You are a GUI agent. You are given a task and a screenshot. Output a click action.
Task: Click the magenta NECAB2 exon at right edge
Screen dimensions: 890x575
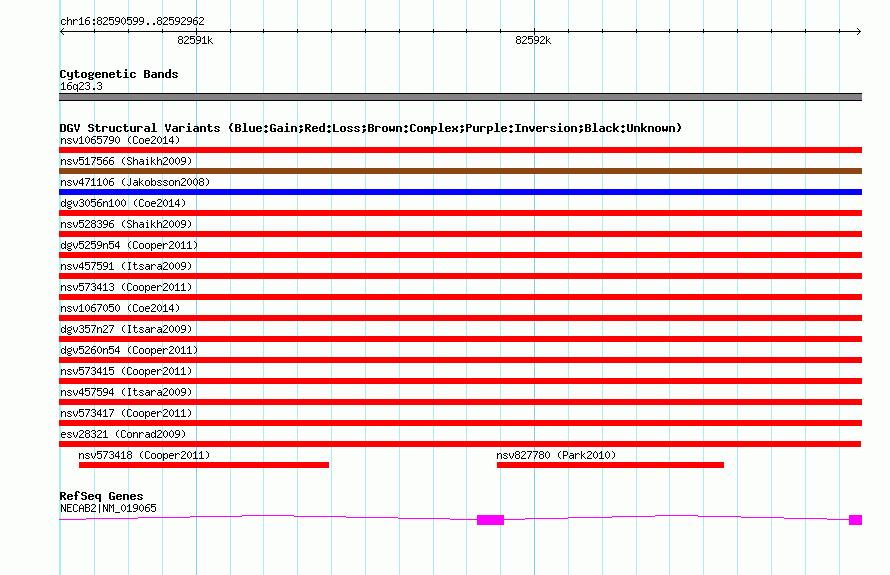[x=855, y=520]
